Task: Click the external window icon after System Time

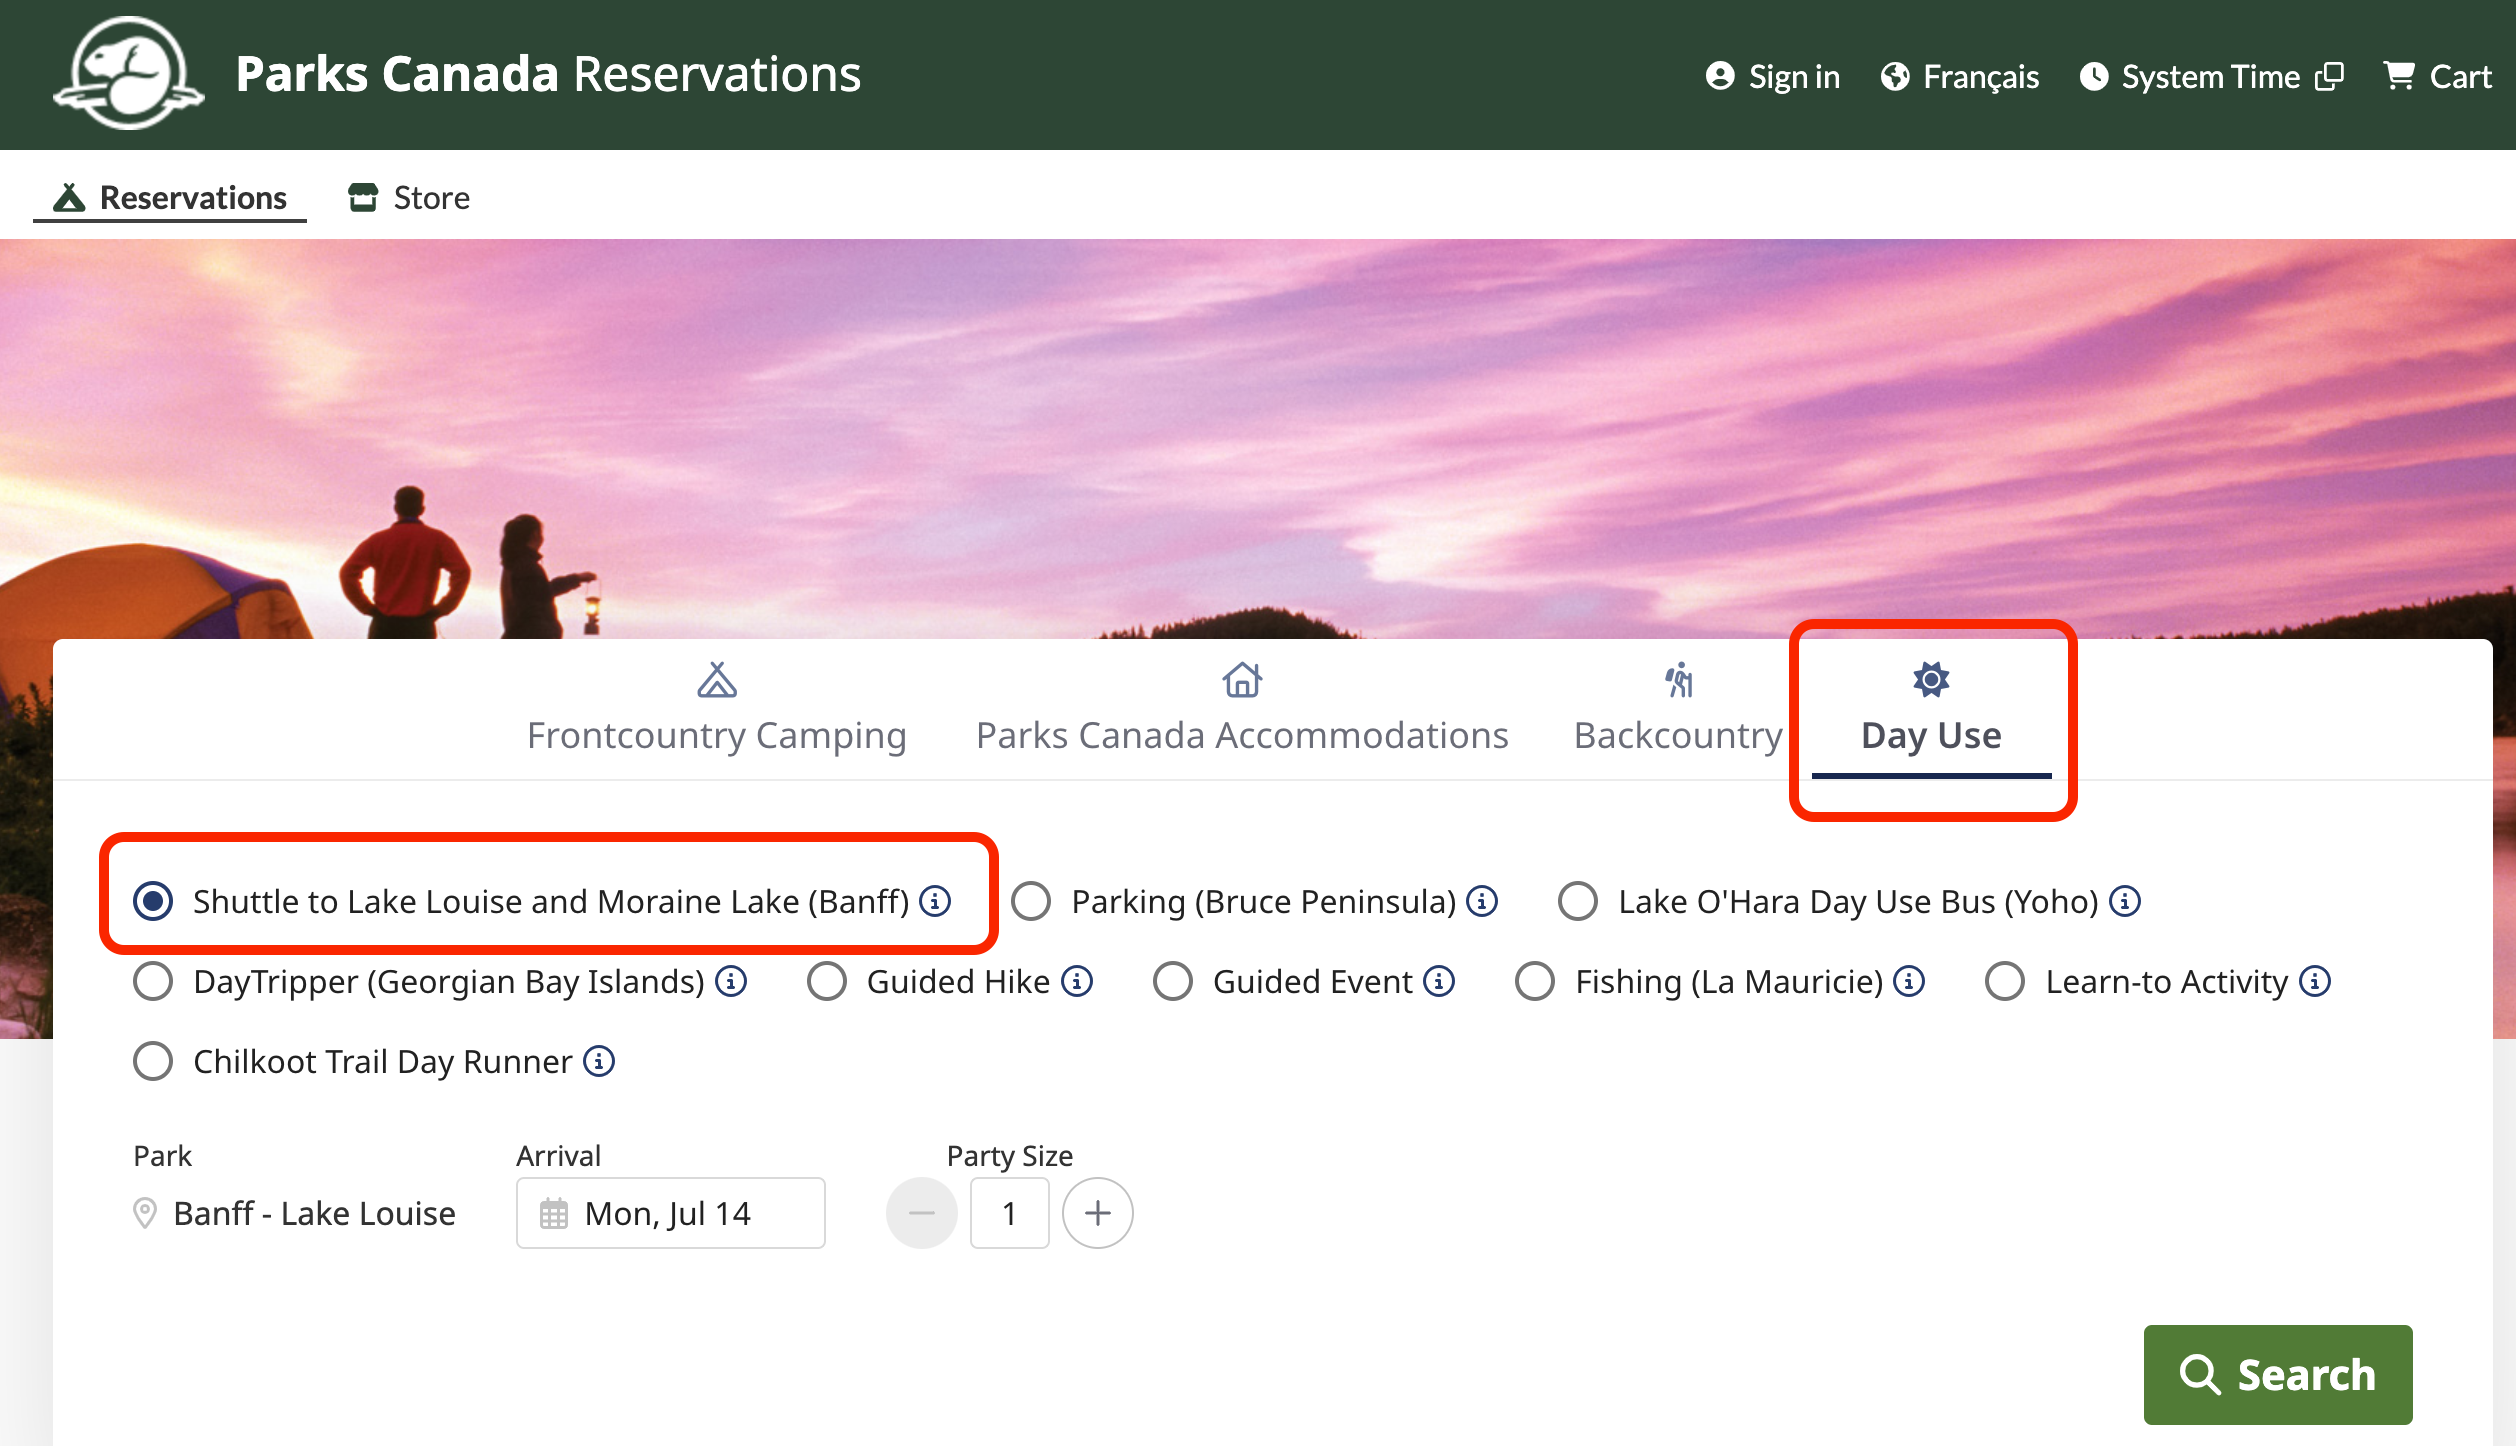Action: point(2329,76)
